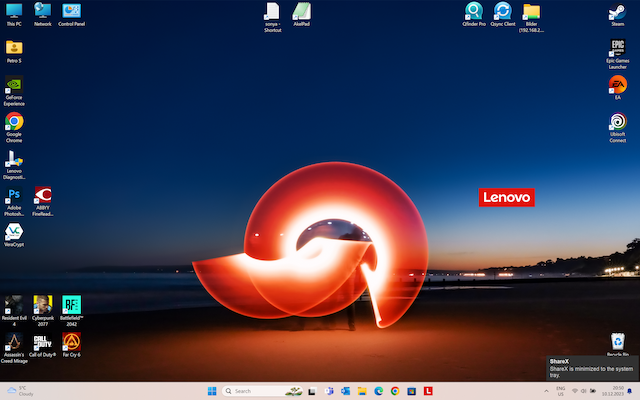640x400 pixels.
Task: Open the Steam desktop shortcut
Action: pos(617,12)
